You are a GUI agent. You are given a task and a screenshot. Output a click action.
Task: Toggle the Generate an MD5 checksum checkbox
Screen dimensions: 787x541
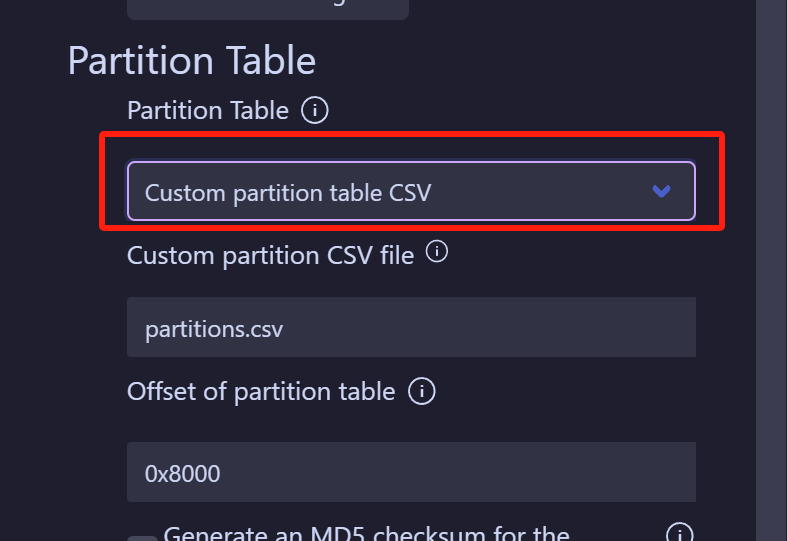[143, 538]
